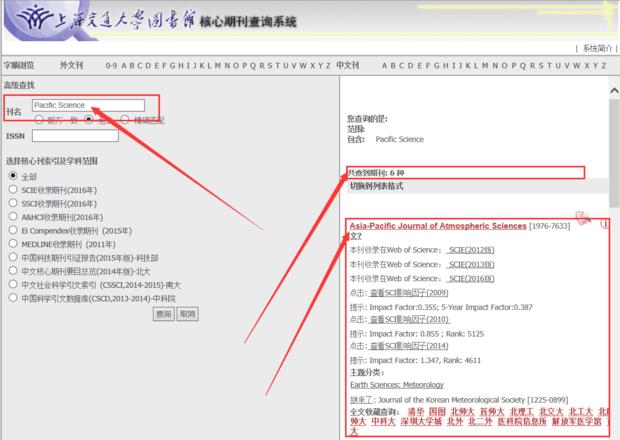Select the 全部 radio option
The width and height of the screenshot is (620, 440).
coord(12,175)
